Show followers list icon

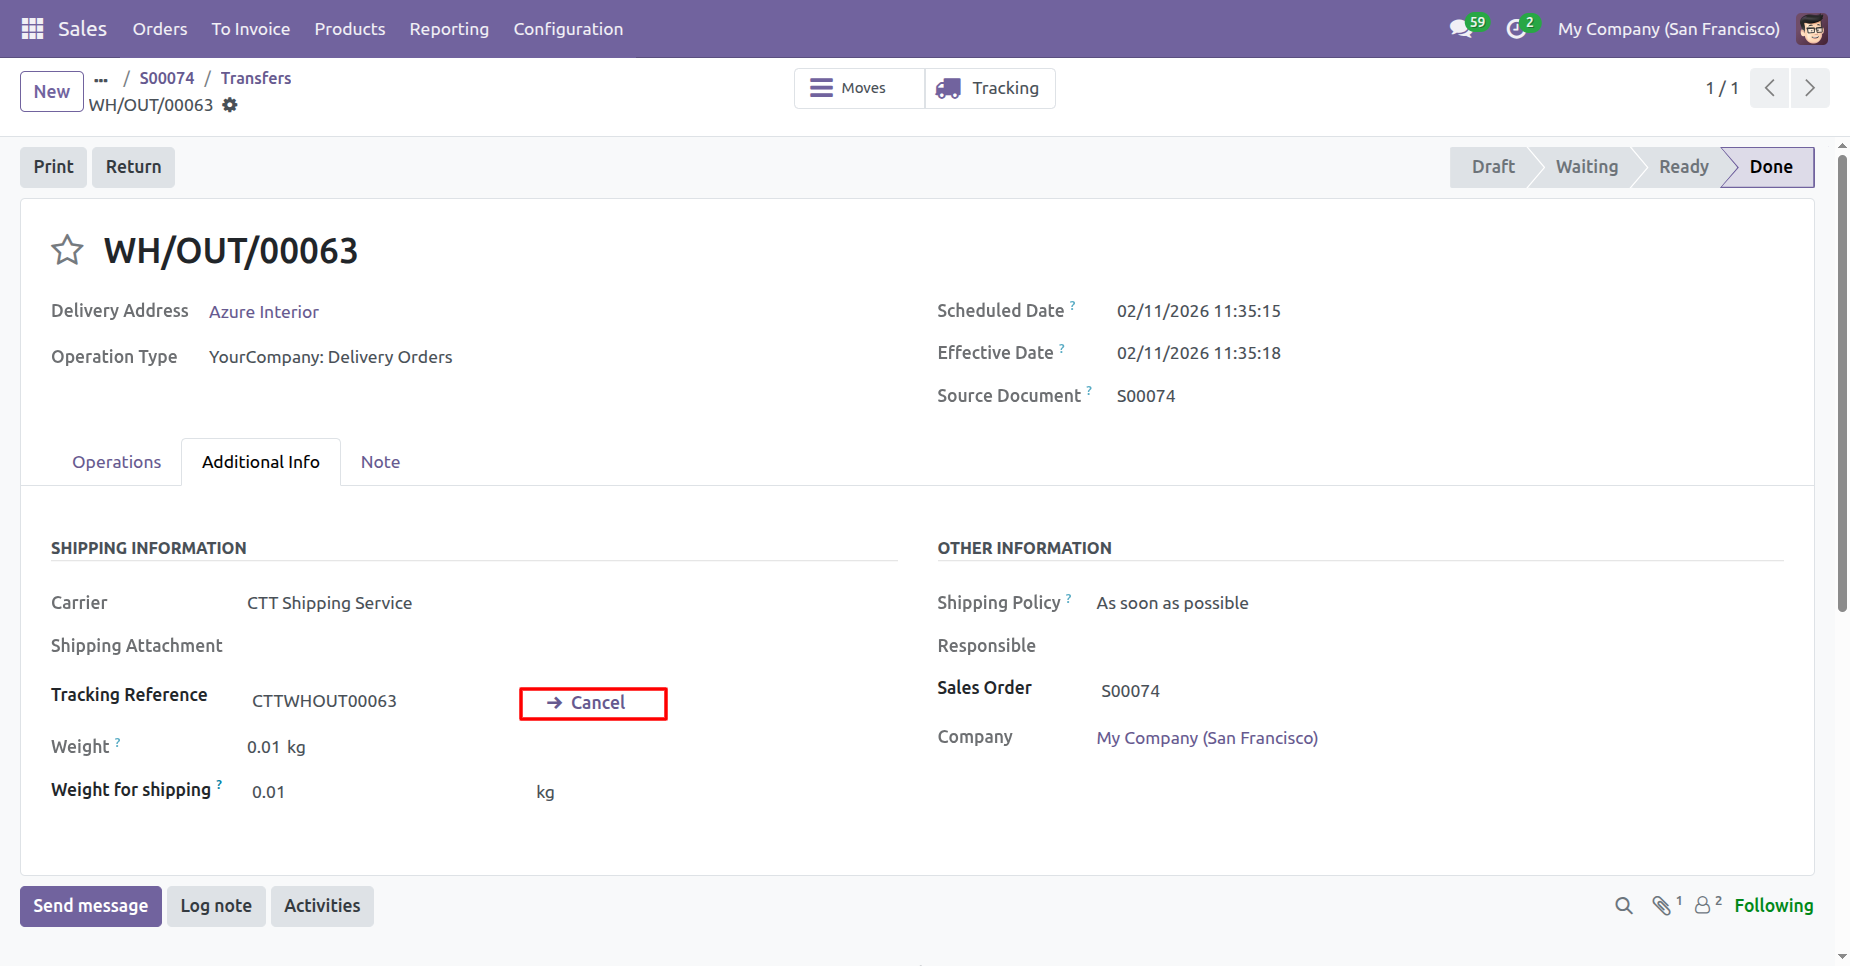tap(1703, 906)
